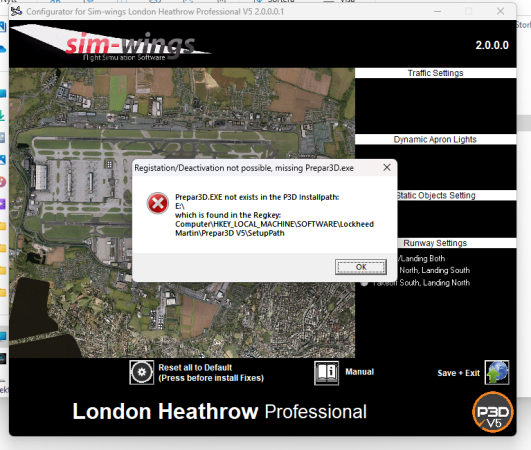The height and width of the screenshot is (450, 531).
Task: Click the Manual text label
Action: click(x=360, y=372)
